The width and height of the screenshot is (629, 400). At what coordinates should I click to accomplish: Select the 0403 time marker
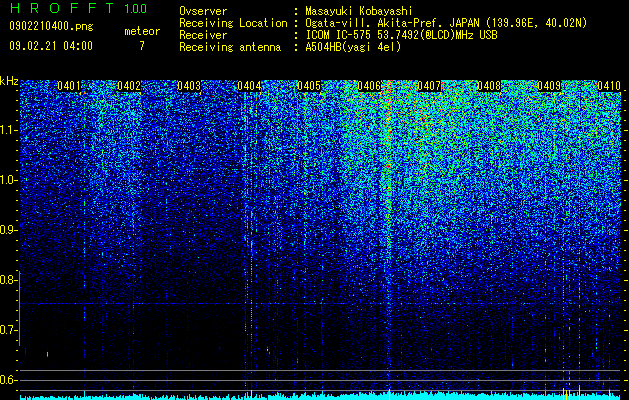(189, 86)
